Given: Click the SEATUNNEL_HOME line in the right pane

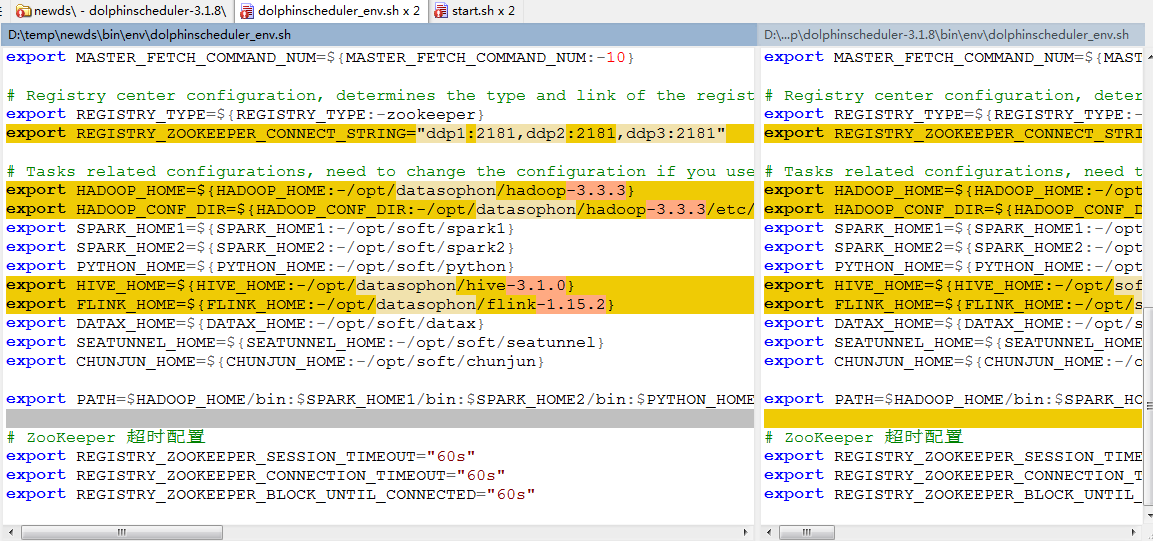Looking at the screenshot, I should pos(955,343).
